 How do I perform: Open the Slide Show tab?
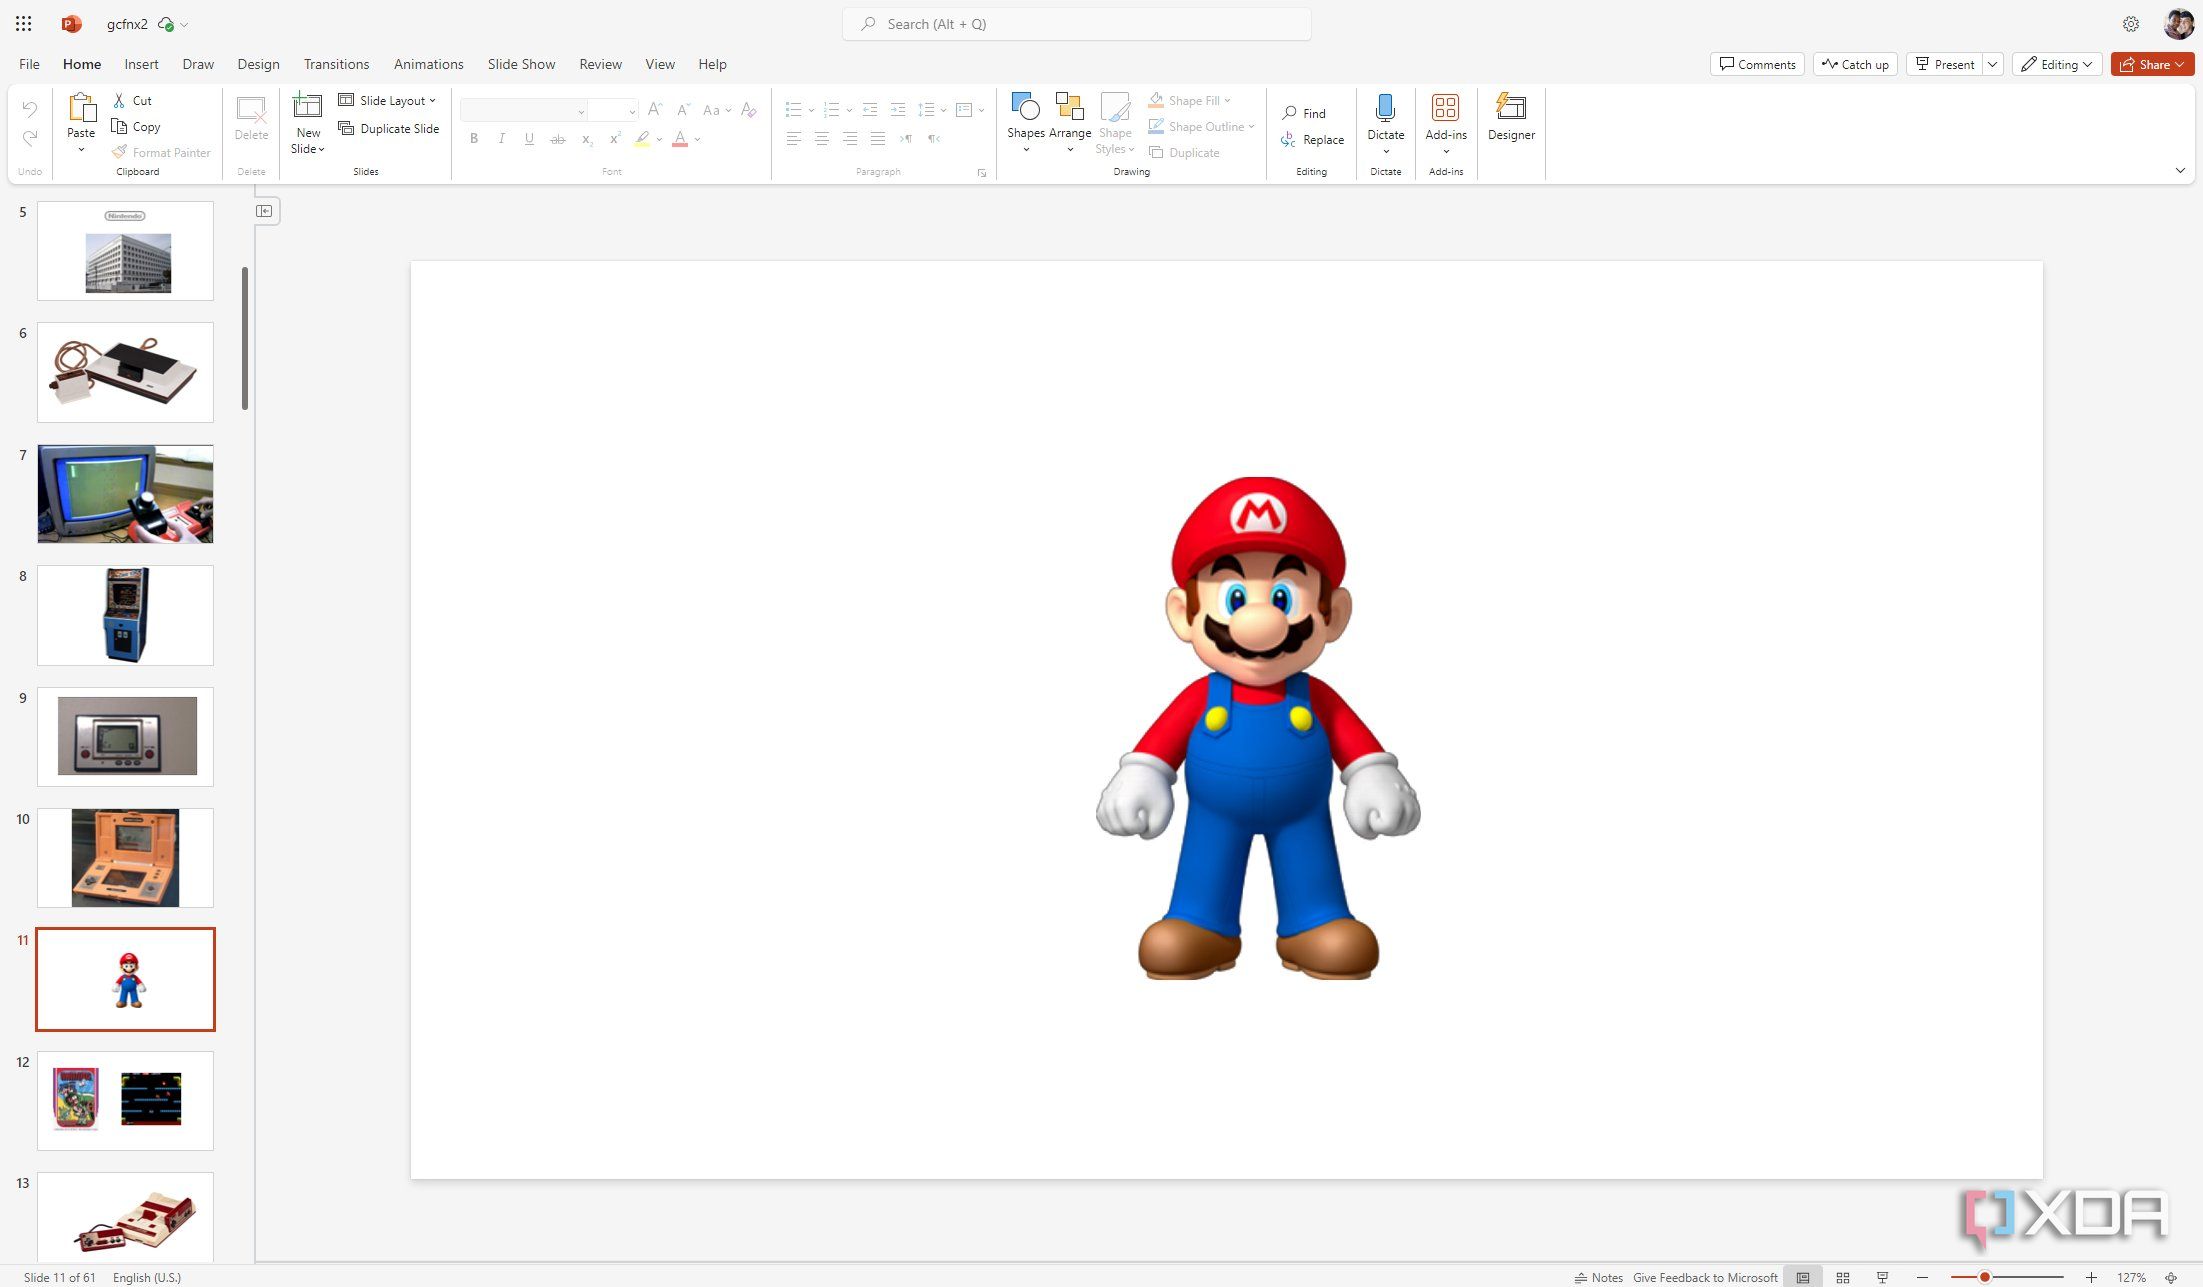click(x=521, y=64)
